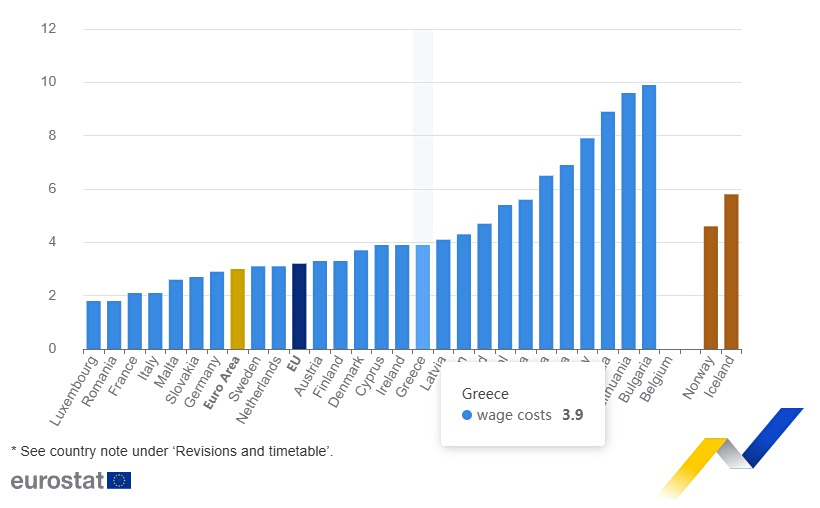This screenshot has width=820, height=508.
Task: Click the France axis label
Action: click(123, 376)
